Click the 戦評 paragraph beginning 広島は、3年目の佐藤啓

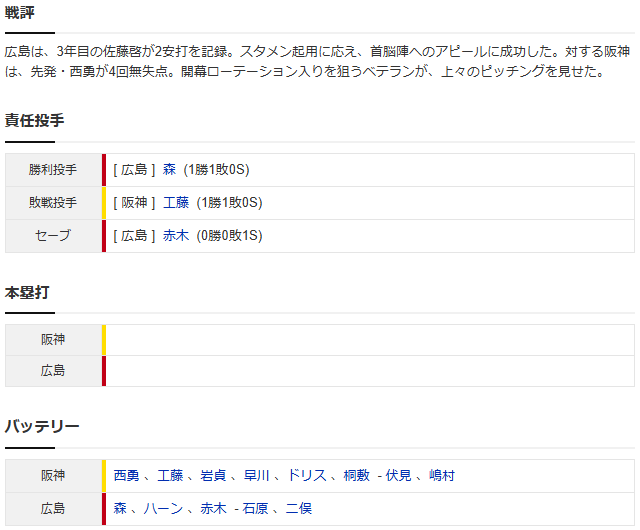click(318, 61)
